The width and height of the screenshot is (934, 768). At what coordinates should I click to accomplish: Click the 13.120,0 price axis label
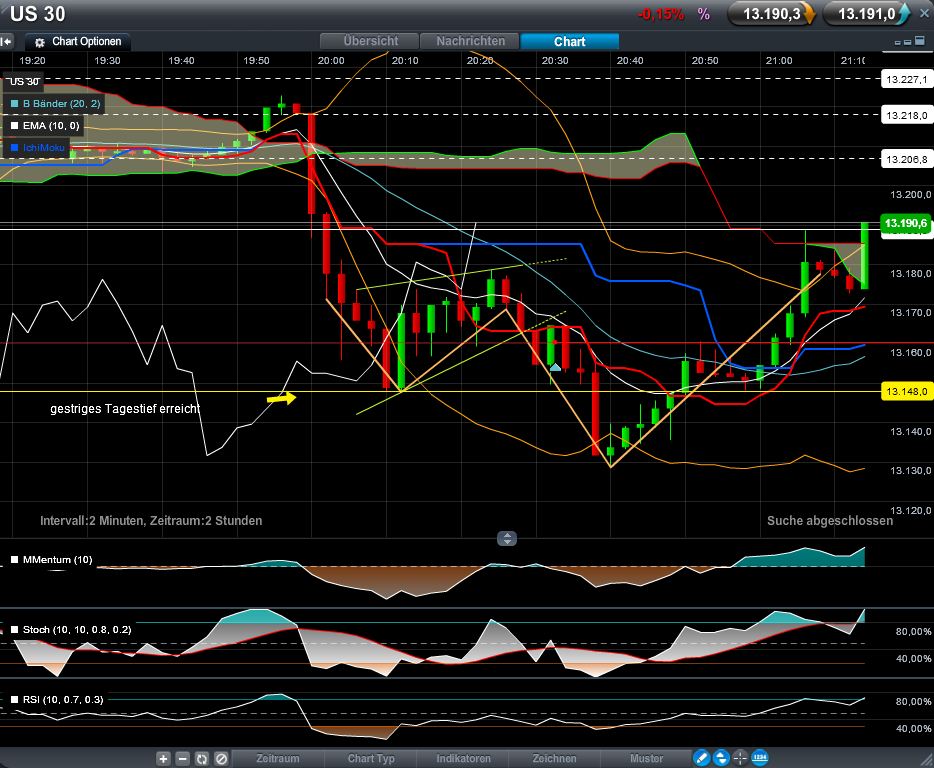click(x=910, y=511)
